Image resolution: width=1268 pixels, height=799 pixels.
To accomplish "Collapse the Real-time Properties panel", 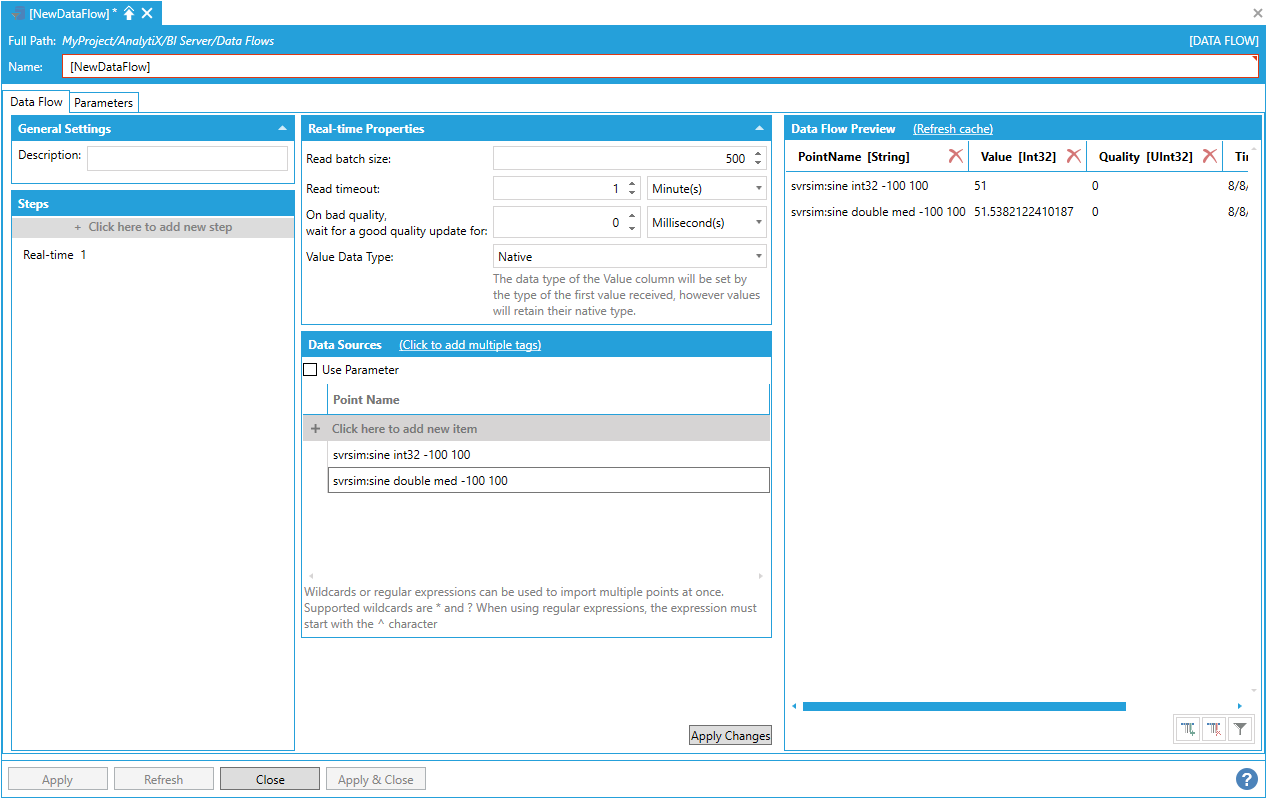I will [x=759, y=129].
